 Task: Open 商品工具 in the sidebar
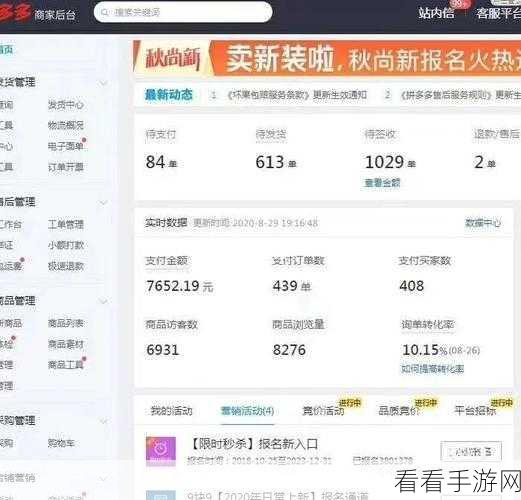coord(66,365)
